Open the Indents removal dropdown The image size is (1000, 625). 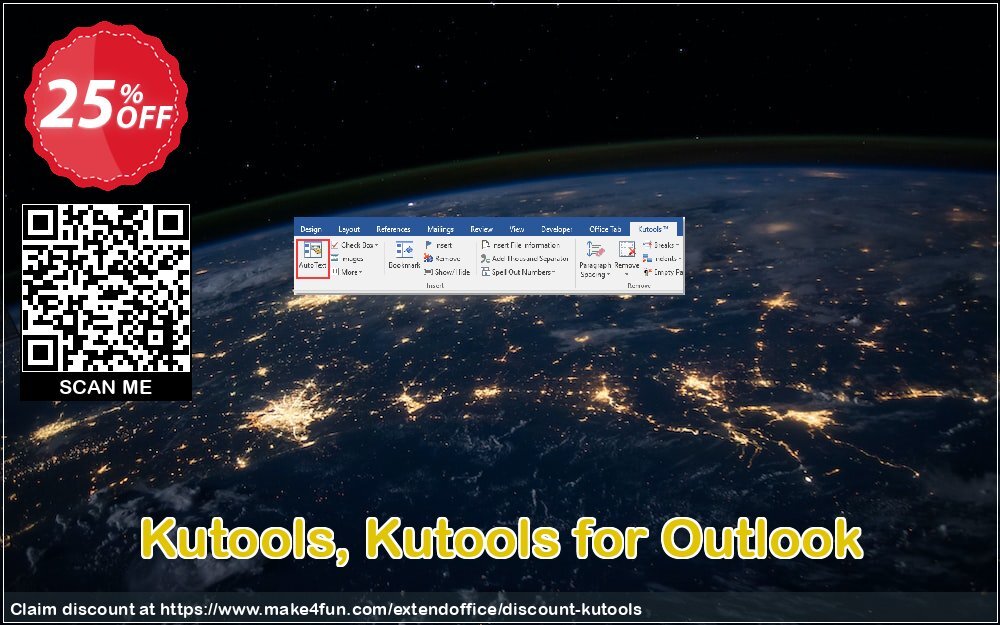(662, 258)
